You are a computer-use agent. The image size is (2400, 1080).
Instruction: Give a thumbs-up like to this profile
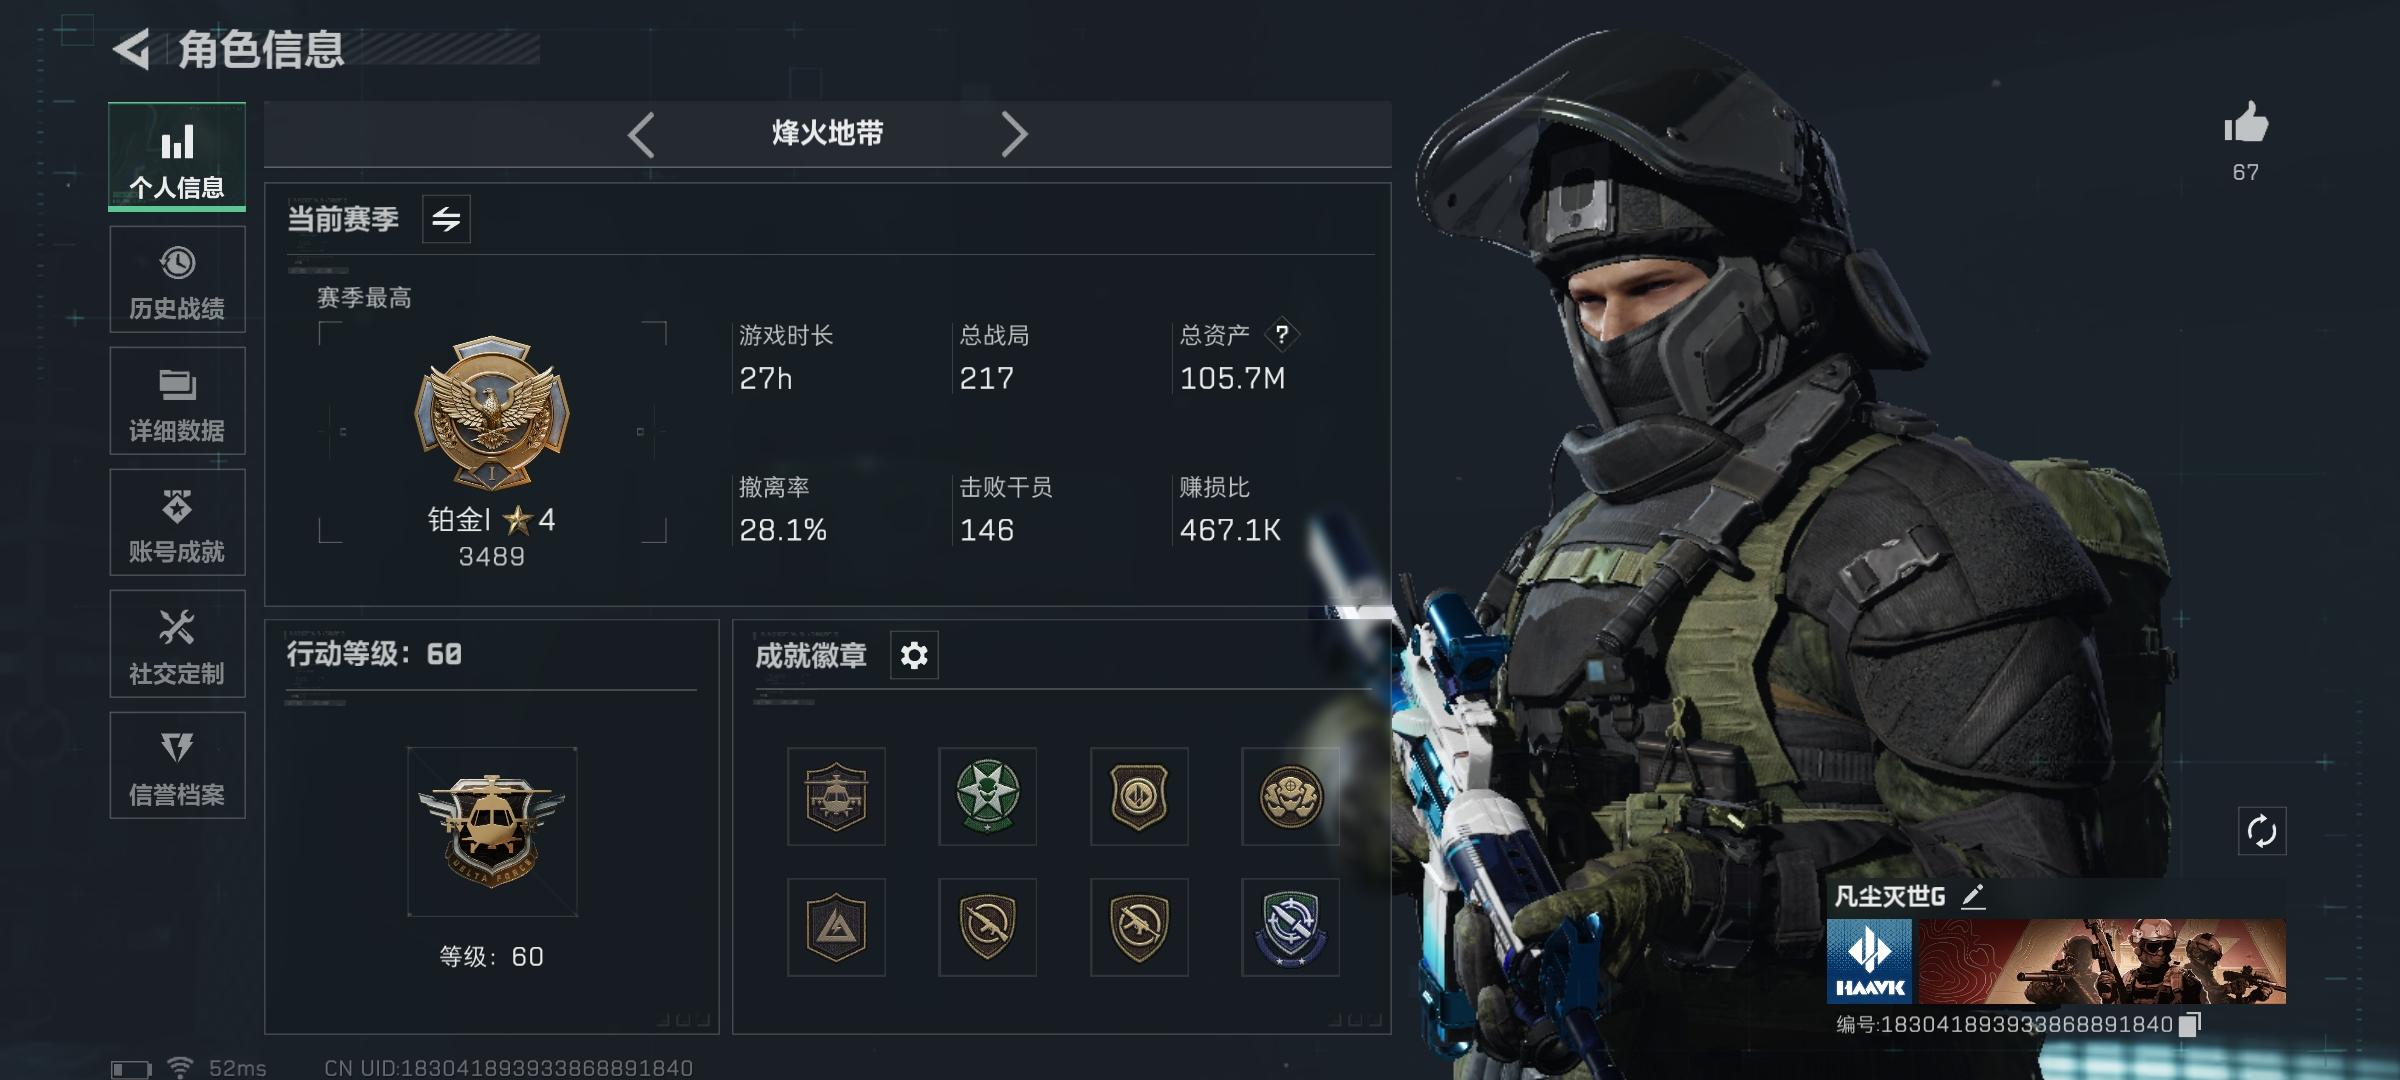coord(2245,123)
